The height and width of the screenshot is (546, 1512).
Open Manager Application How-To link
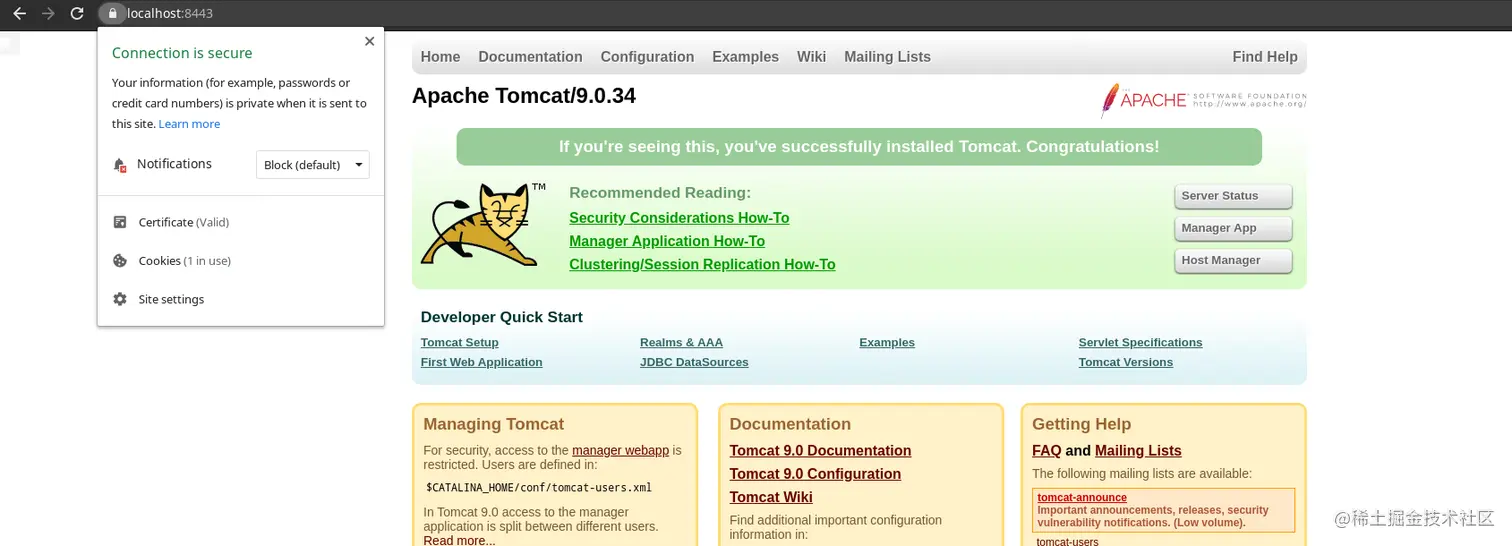coord(667,241)
